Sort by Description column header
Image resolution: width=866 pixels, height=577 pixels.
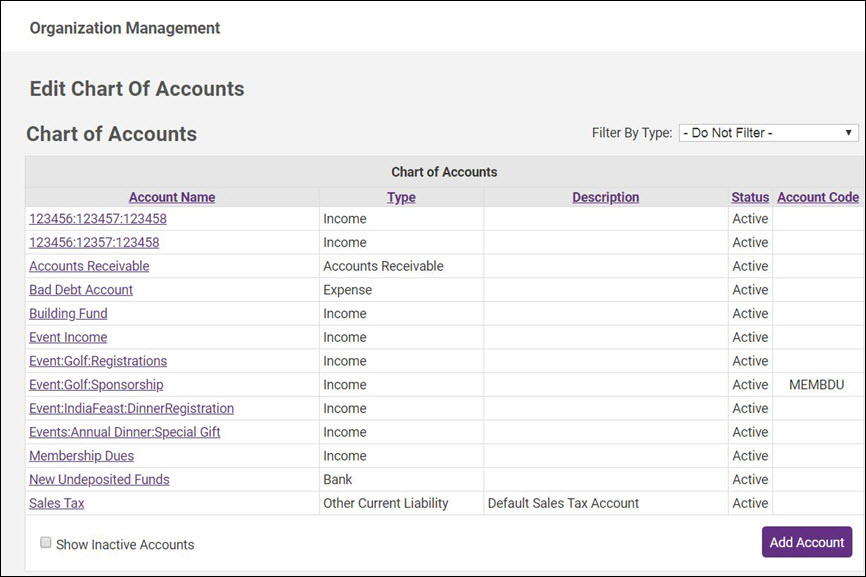[605, 197]
